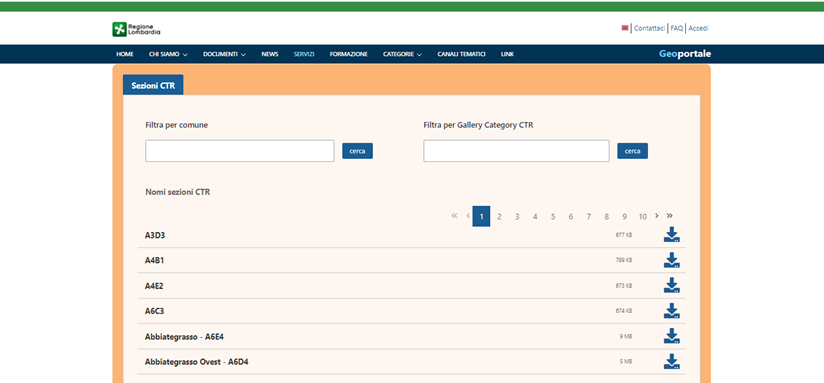Go to pagination page 6

click(x=571, y=216)
